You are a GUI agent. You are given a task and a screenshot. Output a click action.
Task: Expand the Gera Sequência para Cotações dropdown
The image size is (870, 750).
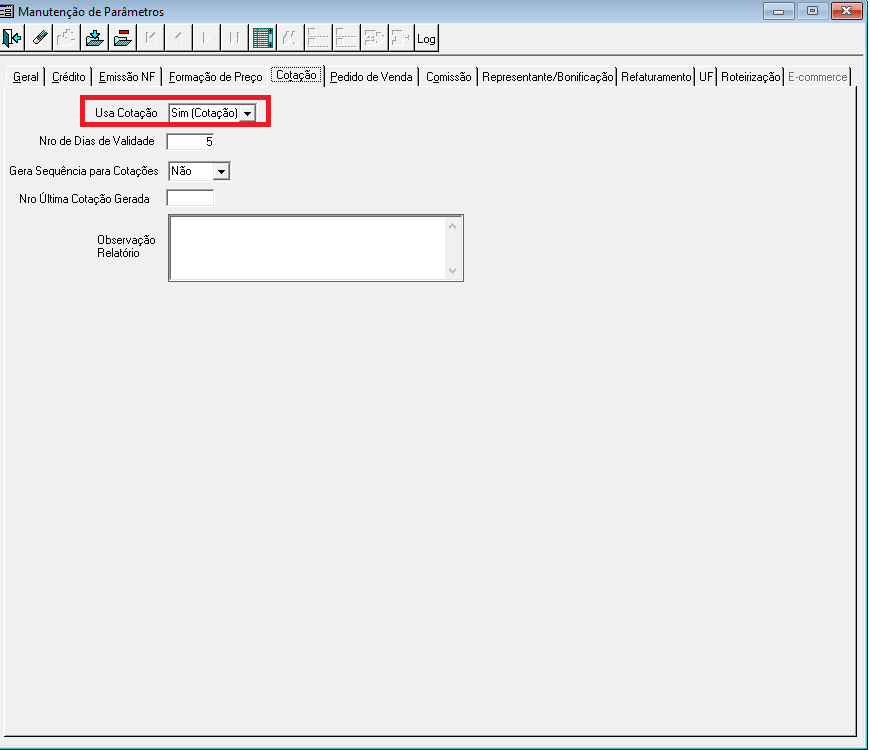[221, 171]
